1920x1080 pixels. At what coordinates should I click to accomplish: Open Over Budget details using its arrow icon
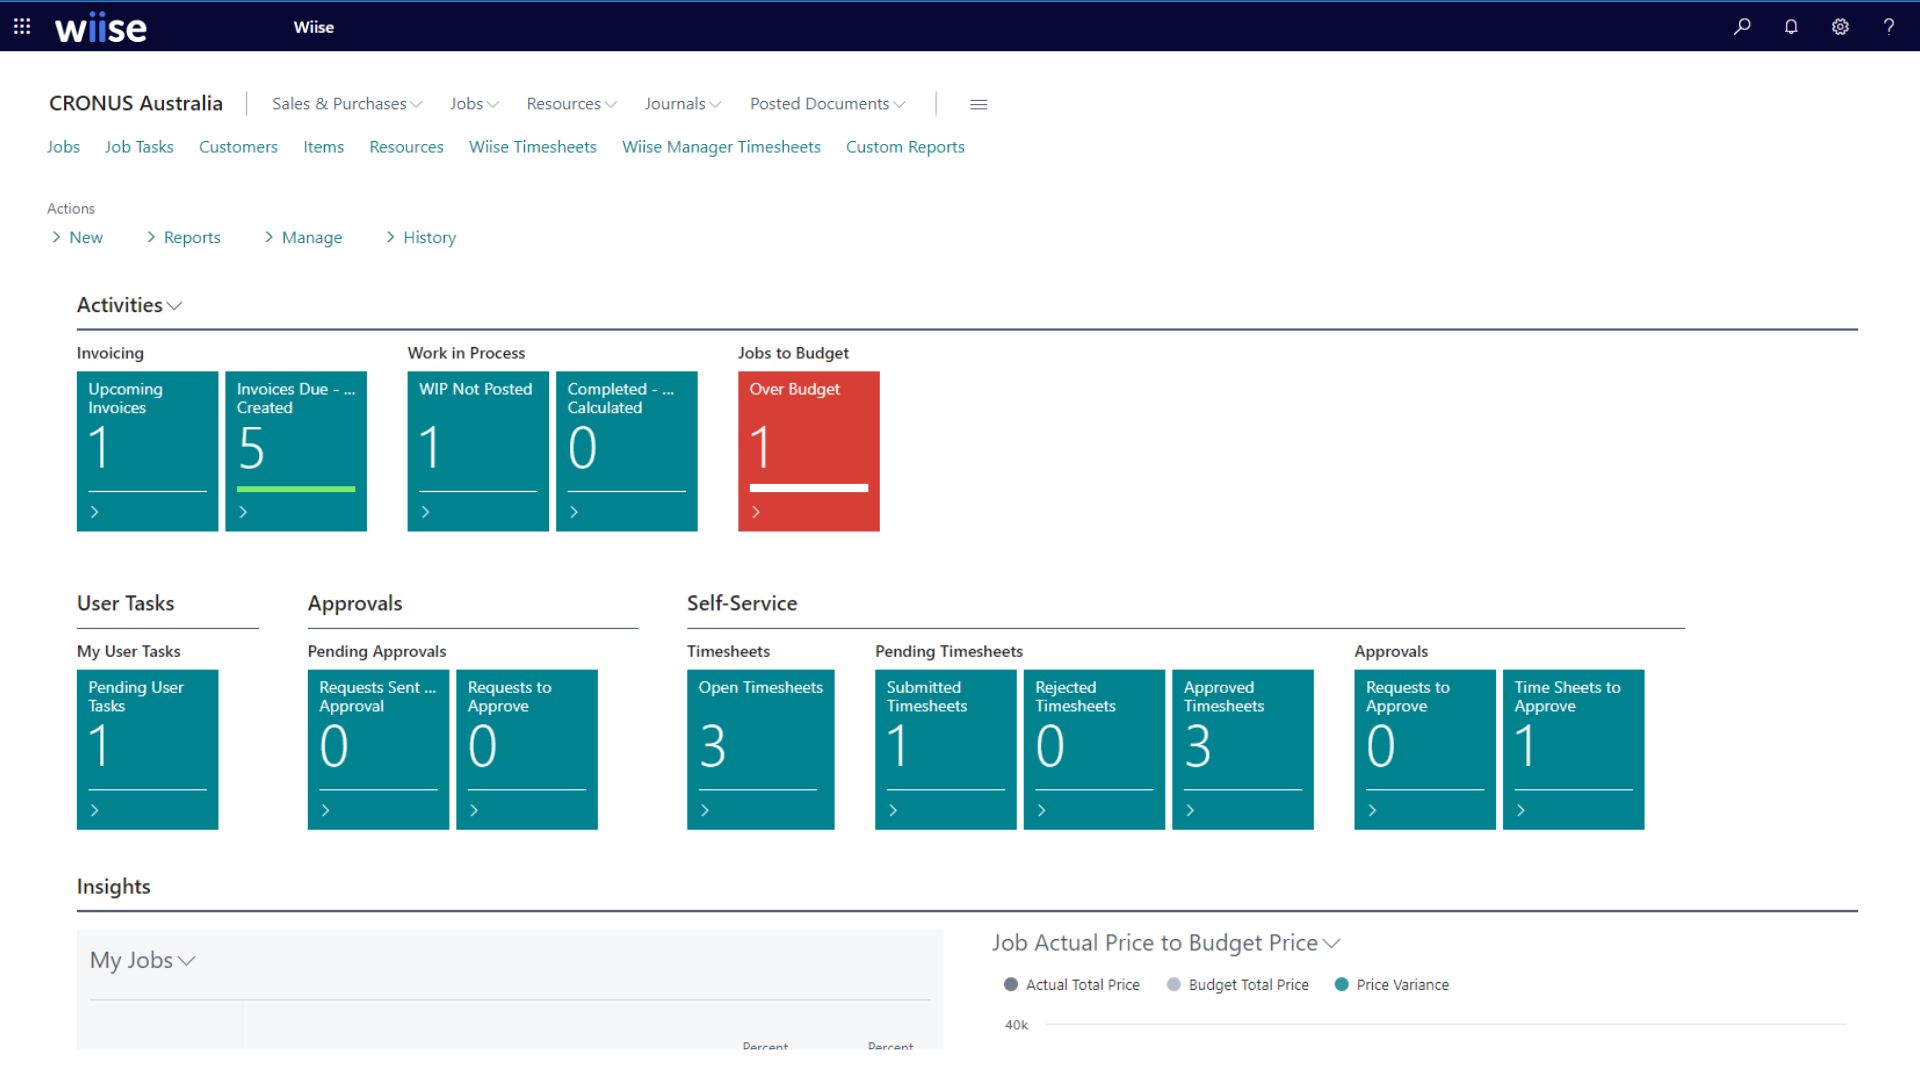pyautogui.click(x=757, y=512)
